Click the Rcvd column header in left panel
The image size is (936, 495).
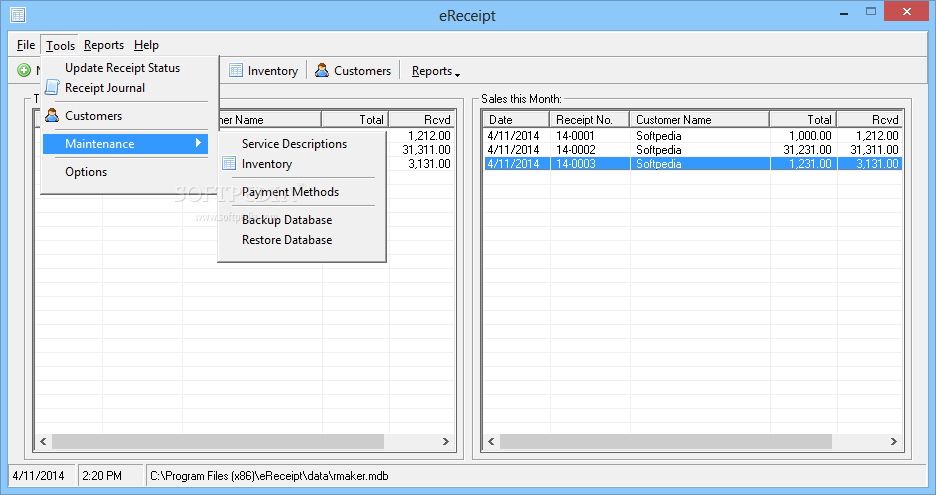[422, 119]
